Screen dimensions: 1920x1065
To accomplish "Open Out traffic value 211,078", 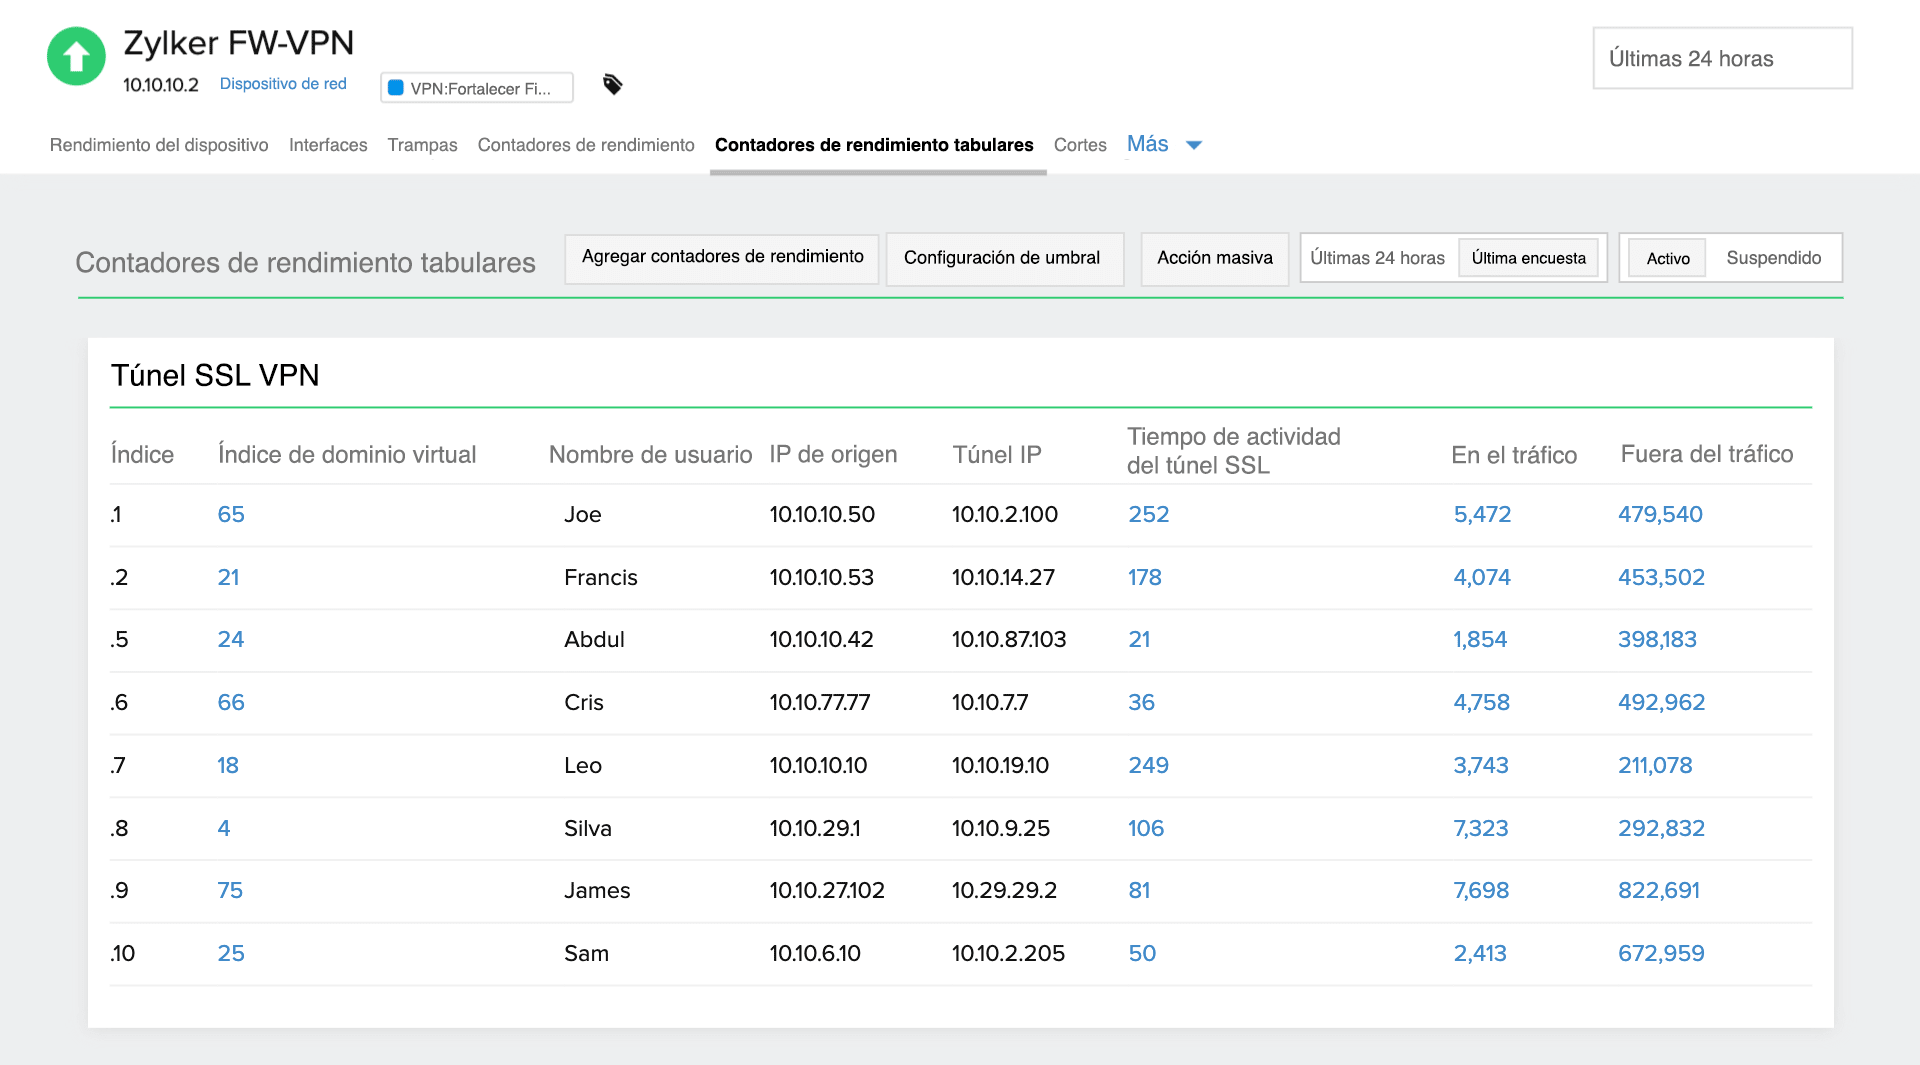I will pos(1655,766).
